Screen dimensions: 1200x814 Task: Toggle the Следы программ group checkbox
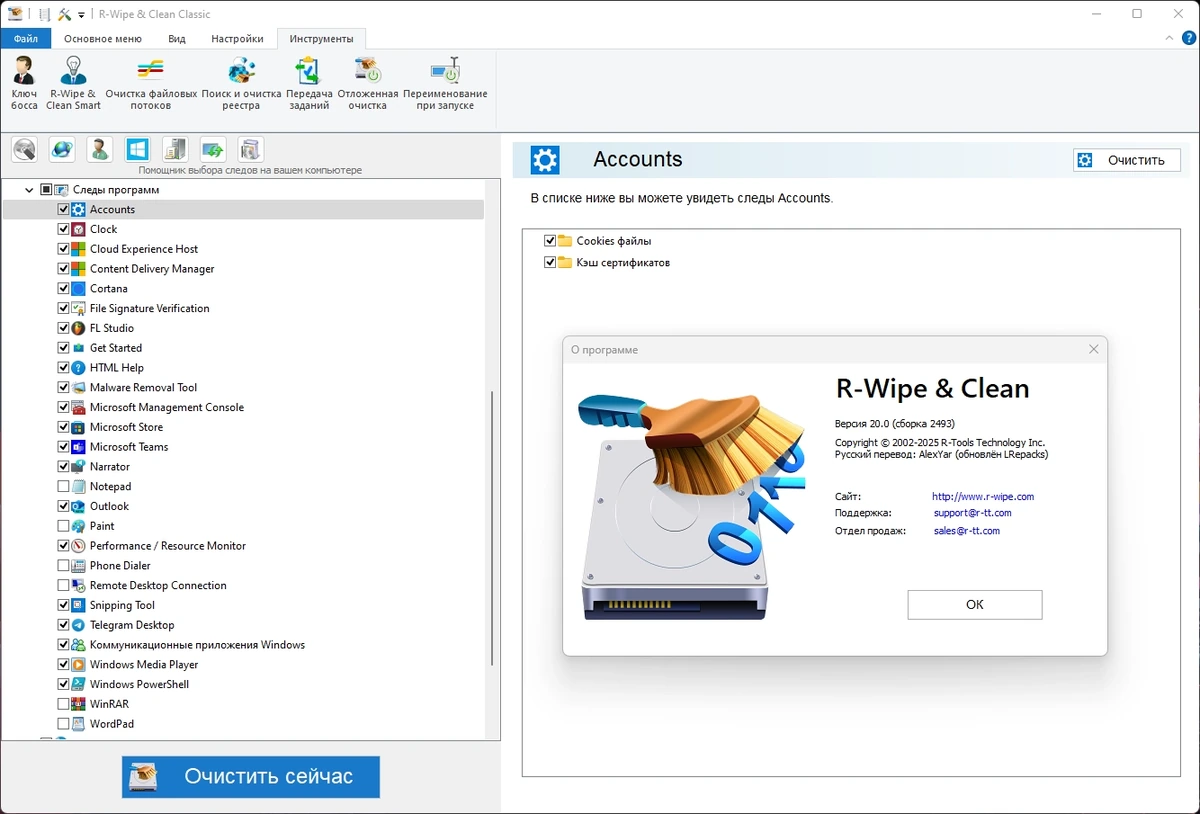pyautogui.click(x=46, y=189)
